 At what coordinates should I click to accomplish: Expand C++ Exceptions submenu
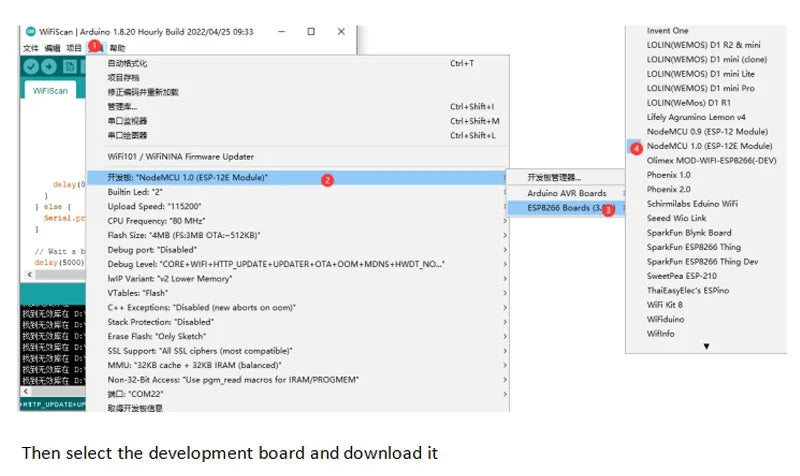[x=297, y=308]
